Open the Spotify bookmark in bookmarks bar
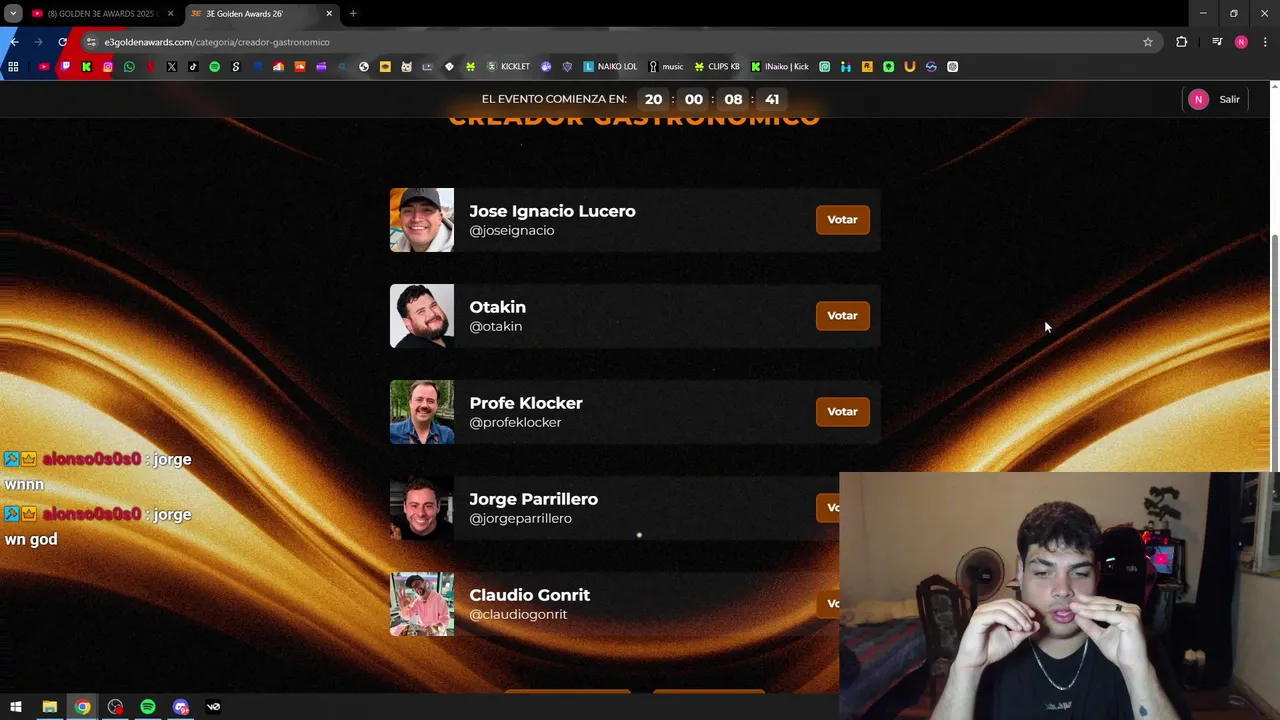This screenshot has width=1280, height=720. [214, 67]
